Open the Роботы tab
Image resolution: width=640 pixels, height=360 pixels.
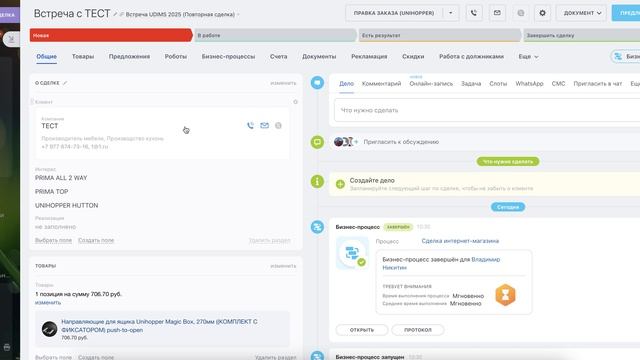click(176, 57)
